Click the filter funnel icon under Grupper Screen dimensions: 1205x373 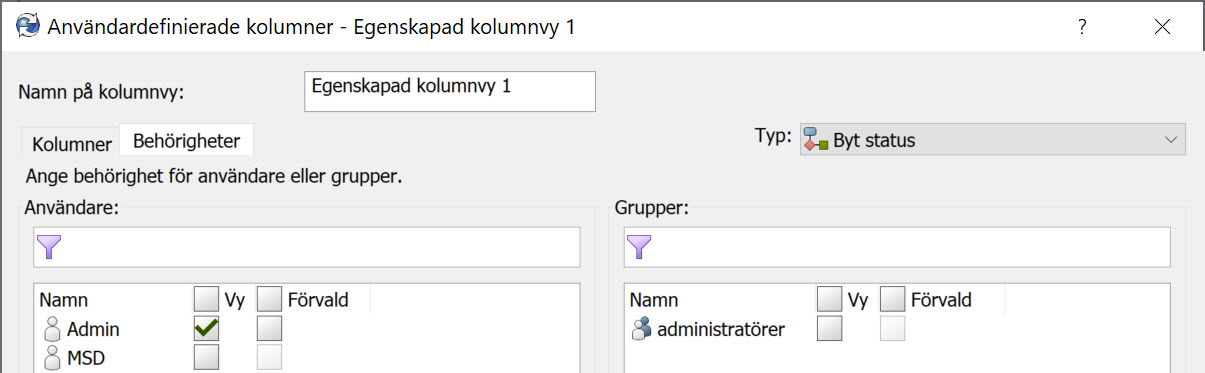pyautogui.click(x=639, y=247)
